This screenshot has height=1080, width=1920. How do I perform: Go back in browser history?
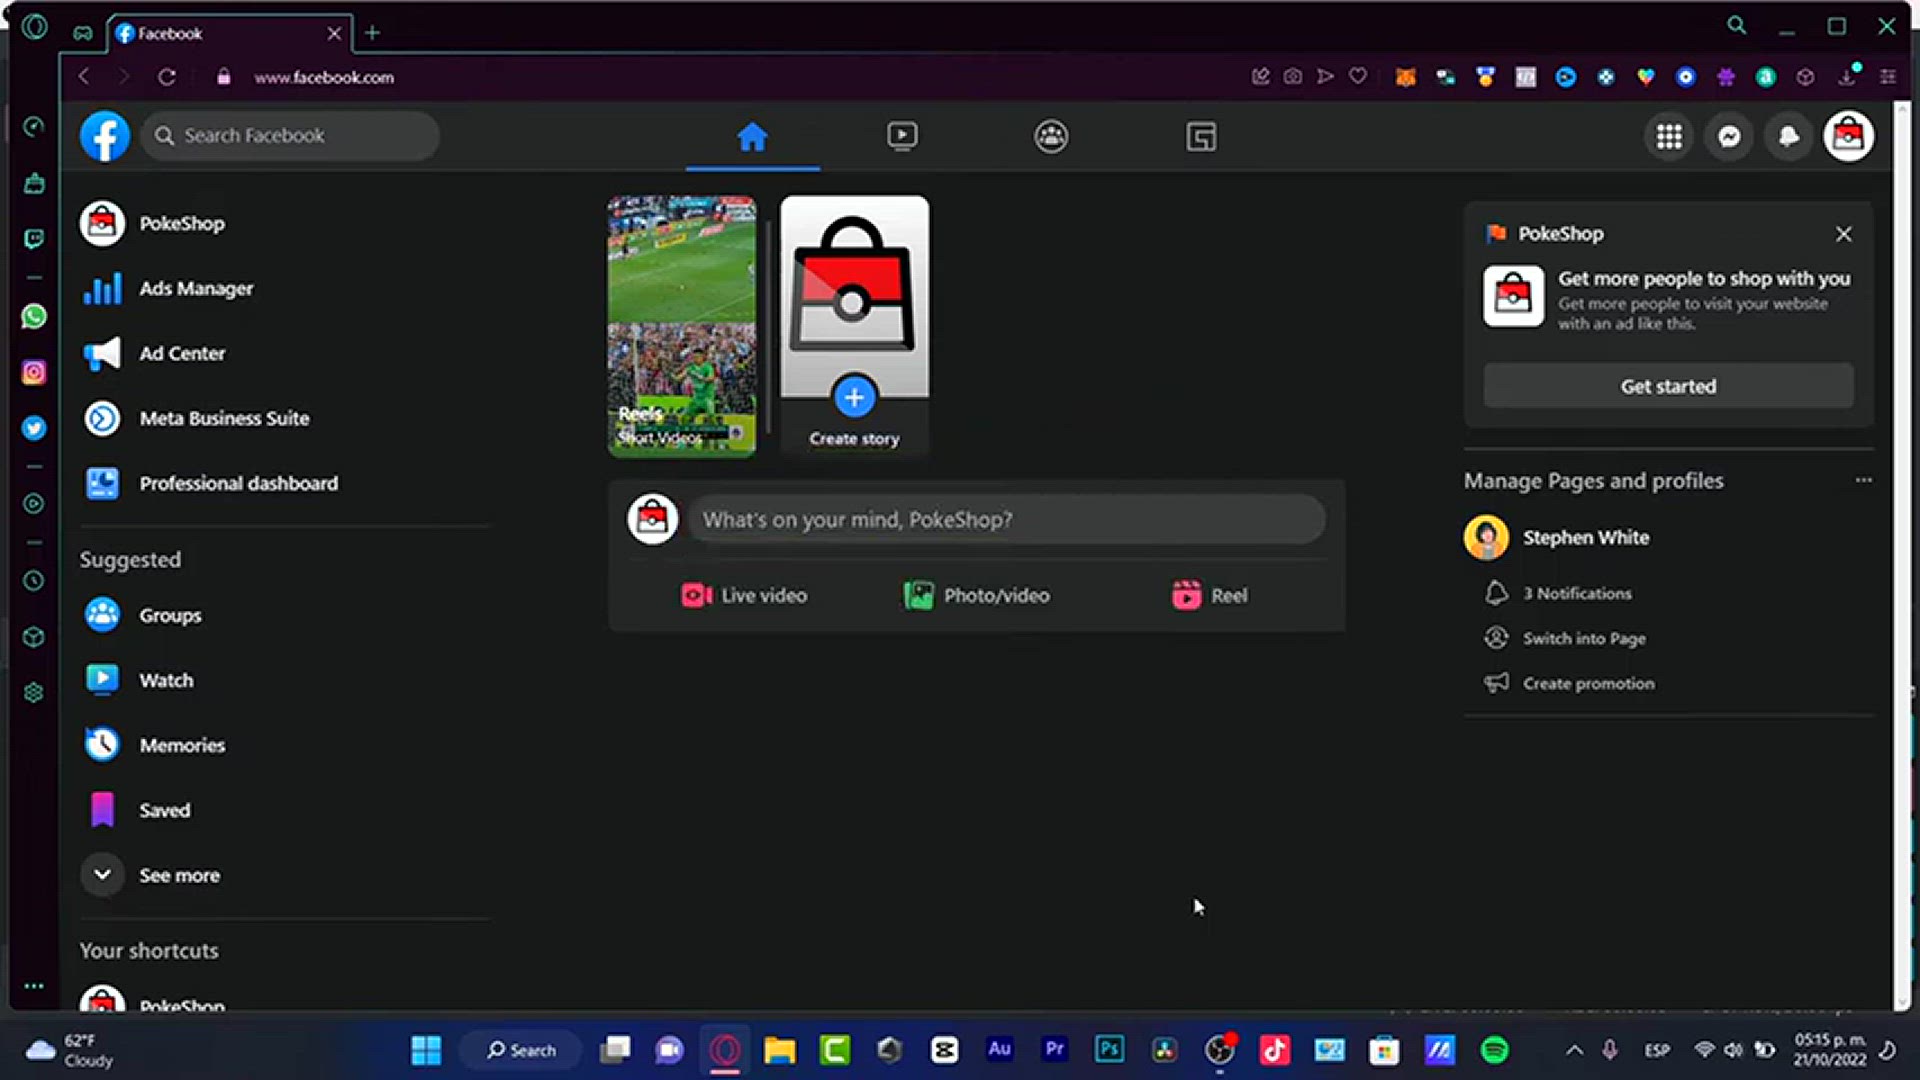click(84, 77)
